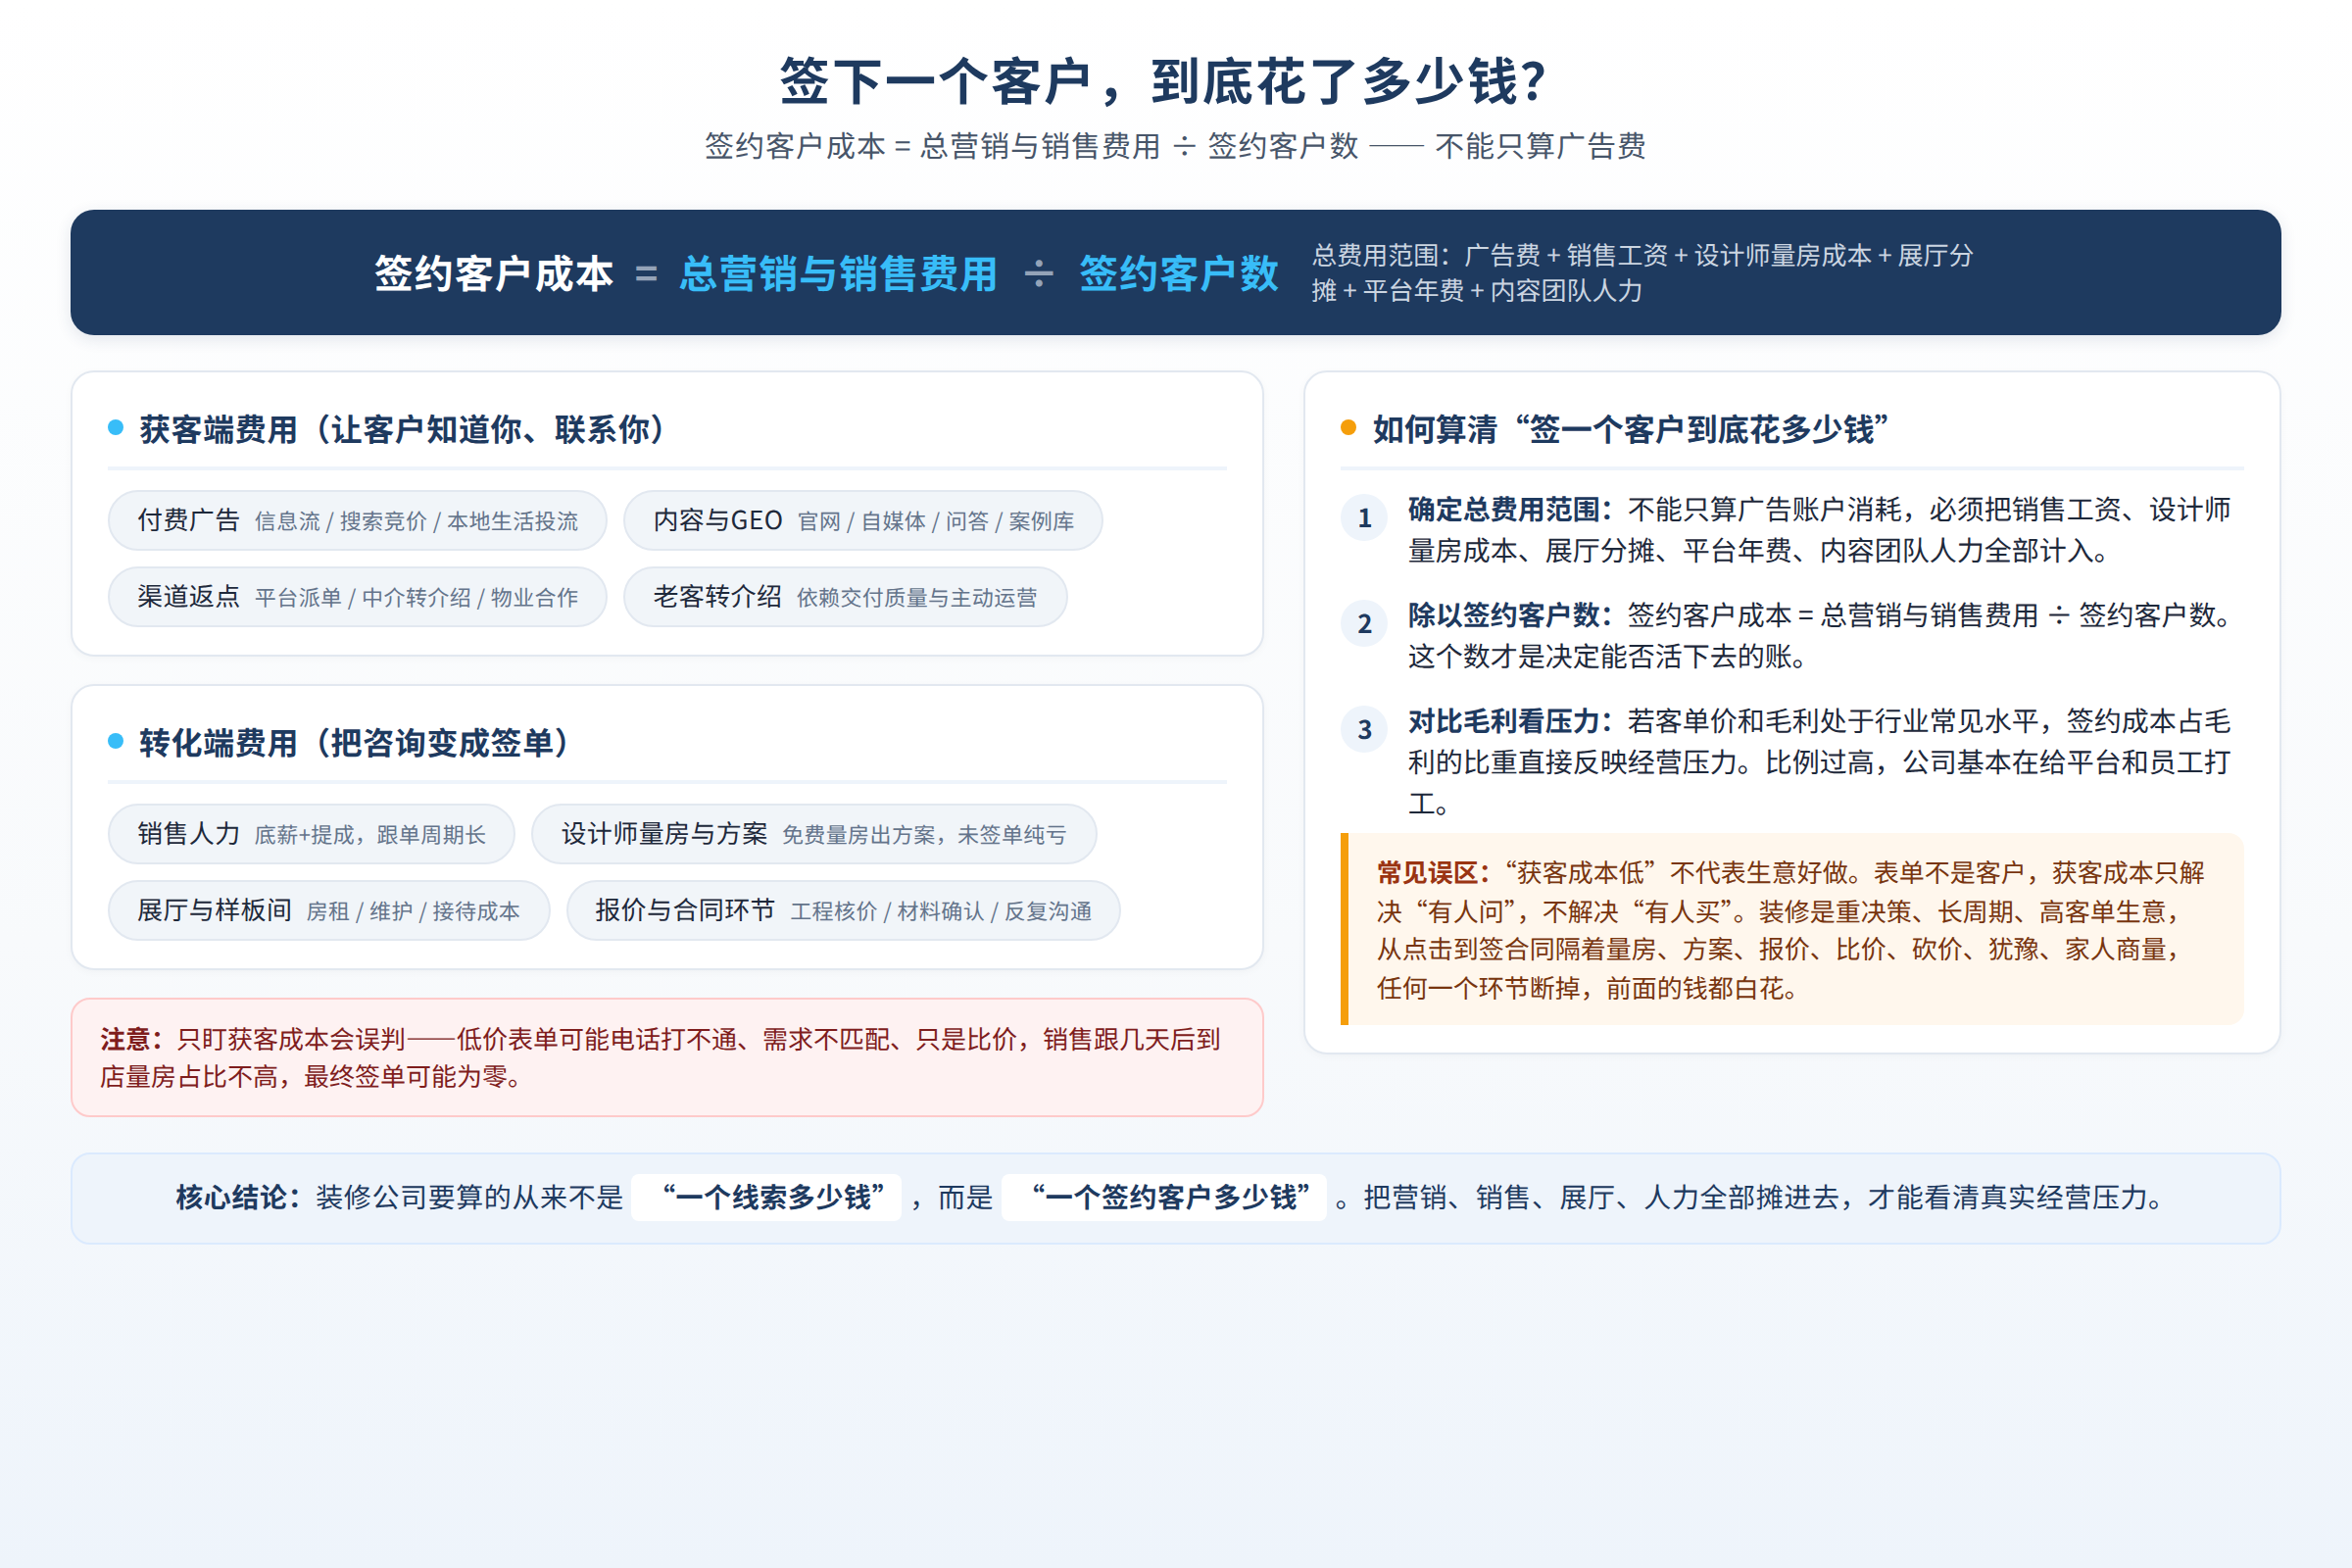The height and width of the screenshot is (1568, 2352).
Task: Click the bold label 除以签约客户数
Action: pos(1511,615)
